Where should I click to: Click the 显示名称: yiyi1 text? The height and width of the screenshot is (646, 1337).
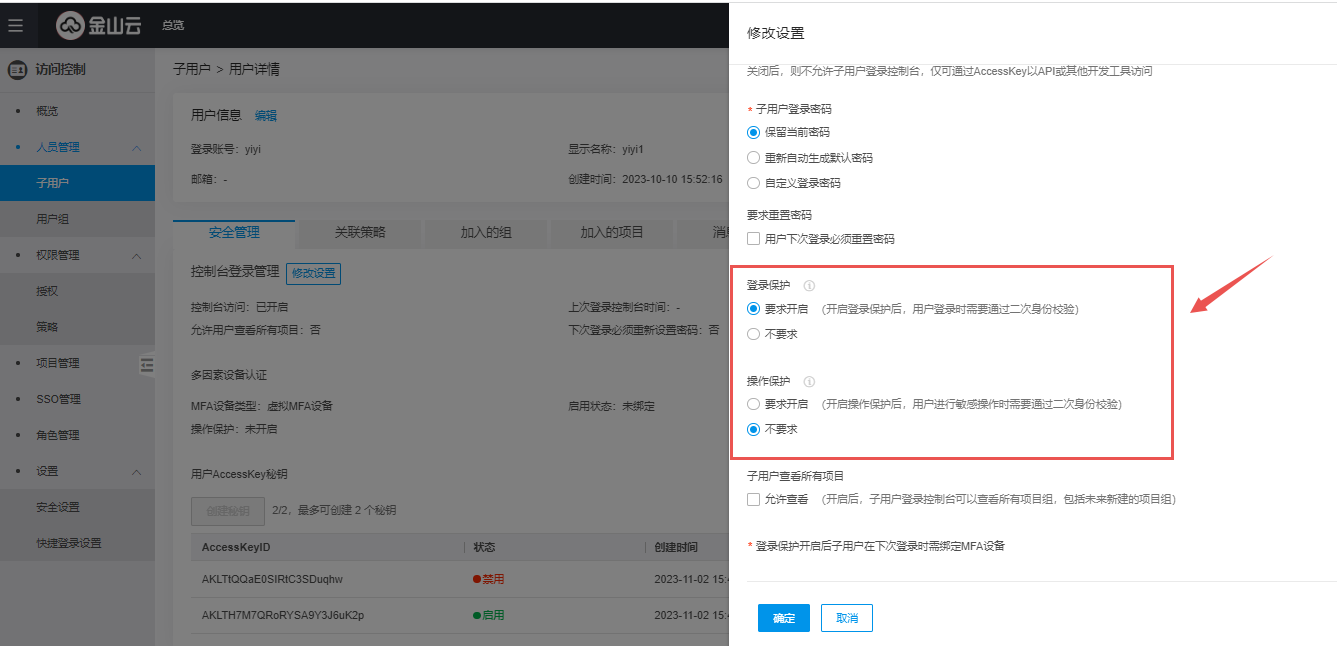(606, 149)
